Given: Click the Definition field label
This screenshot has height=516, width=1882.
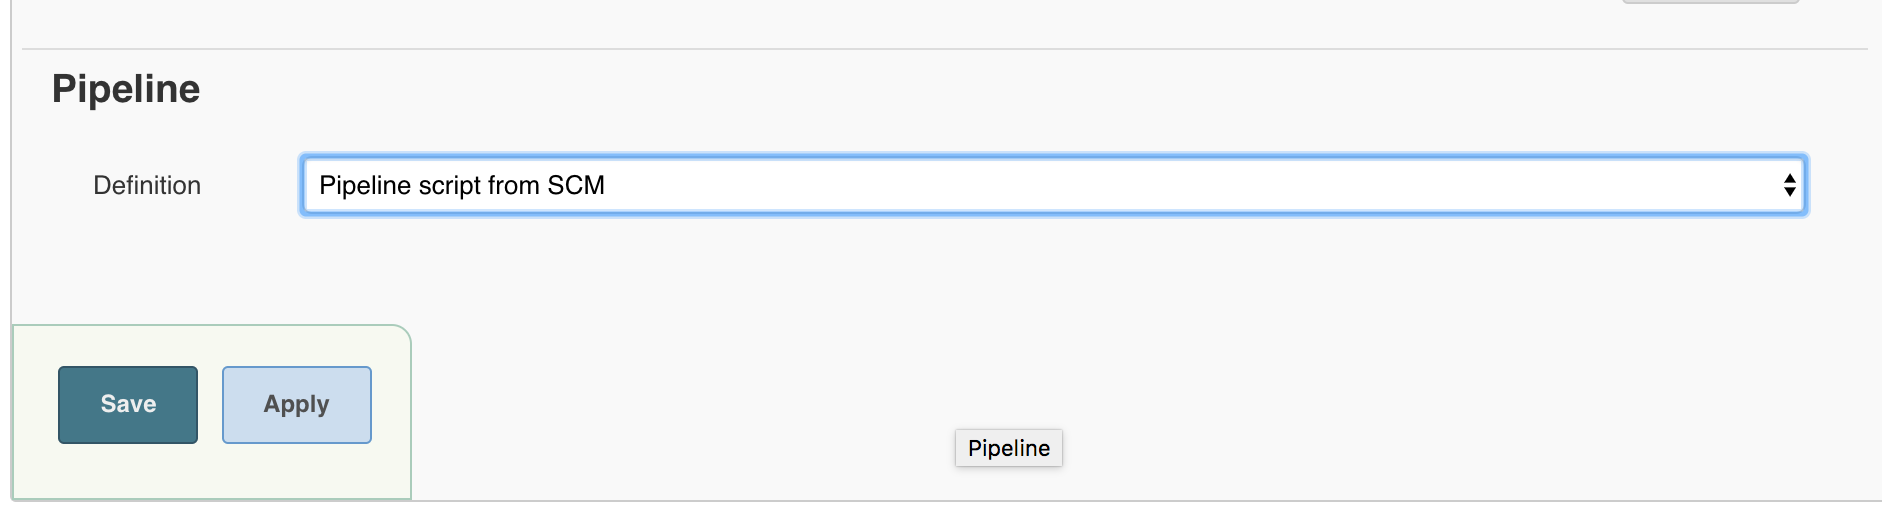Looking at the screenshot, I should click(x=147, y=185).
